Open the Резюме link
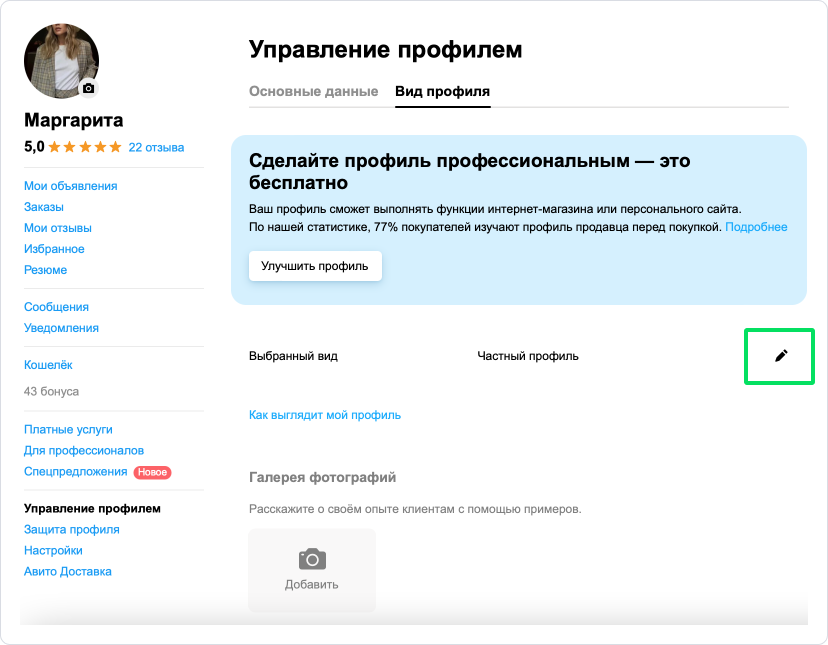 coord(45,270)
